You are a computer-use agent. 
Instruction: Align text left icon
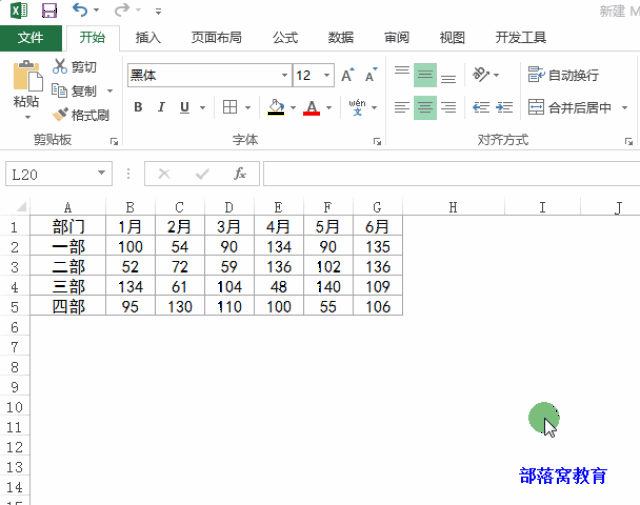tap(402, 108)
